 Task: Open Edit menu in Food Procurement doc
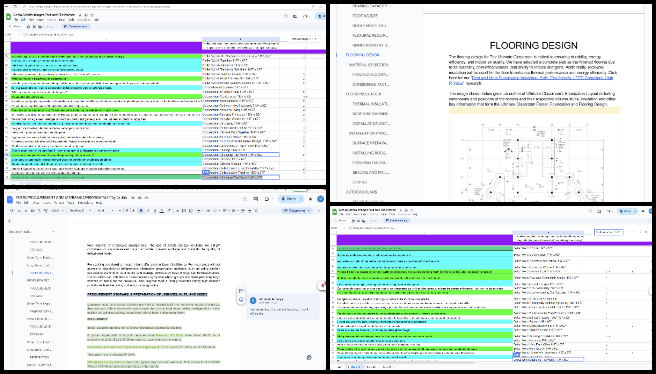pos(26,203)
